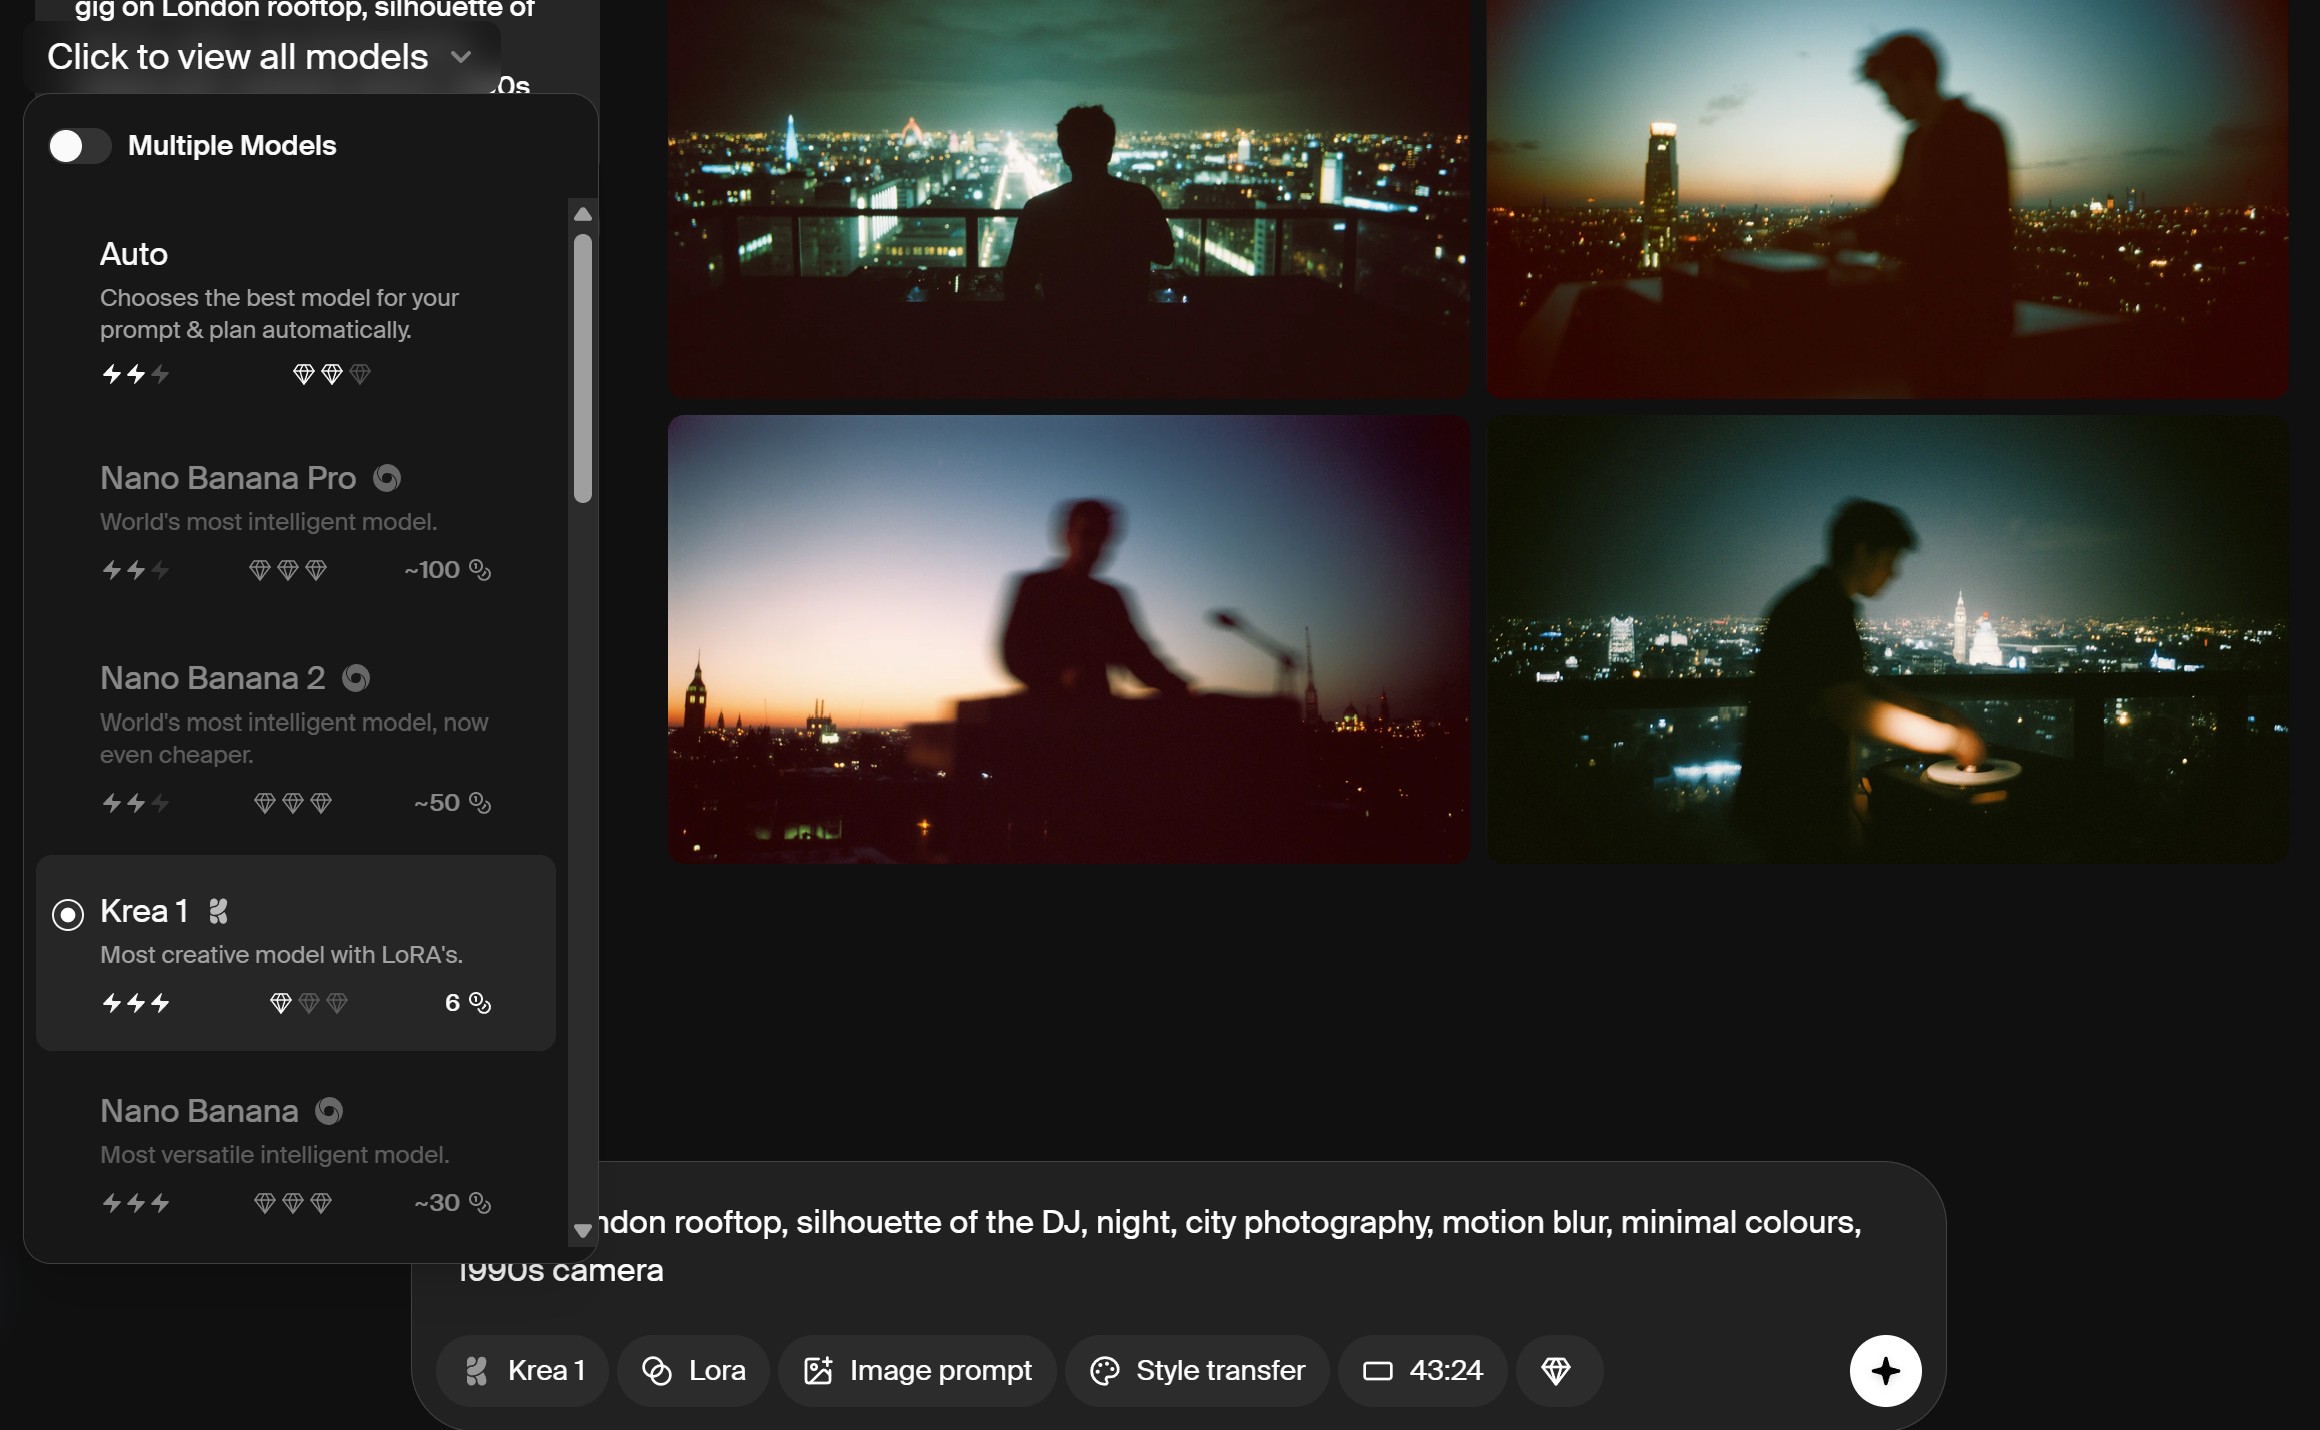Click the sparkle generate button
Viewport: 2320px width, 1430px height.
click(x=1885, y=1370)
